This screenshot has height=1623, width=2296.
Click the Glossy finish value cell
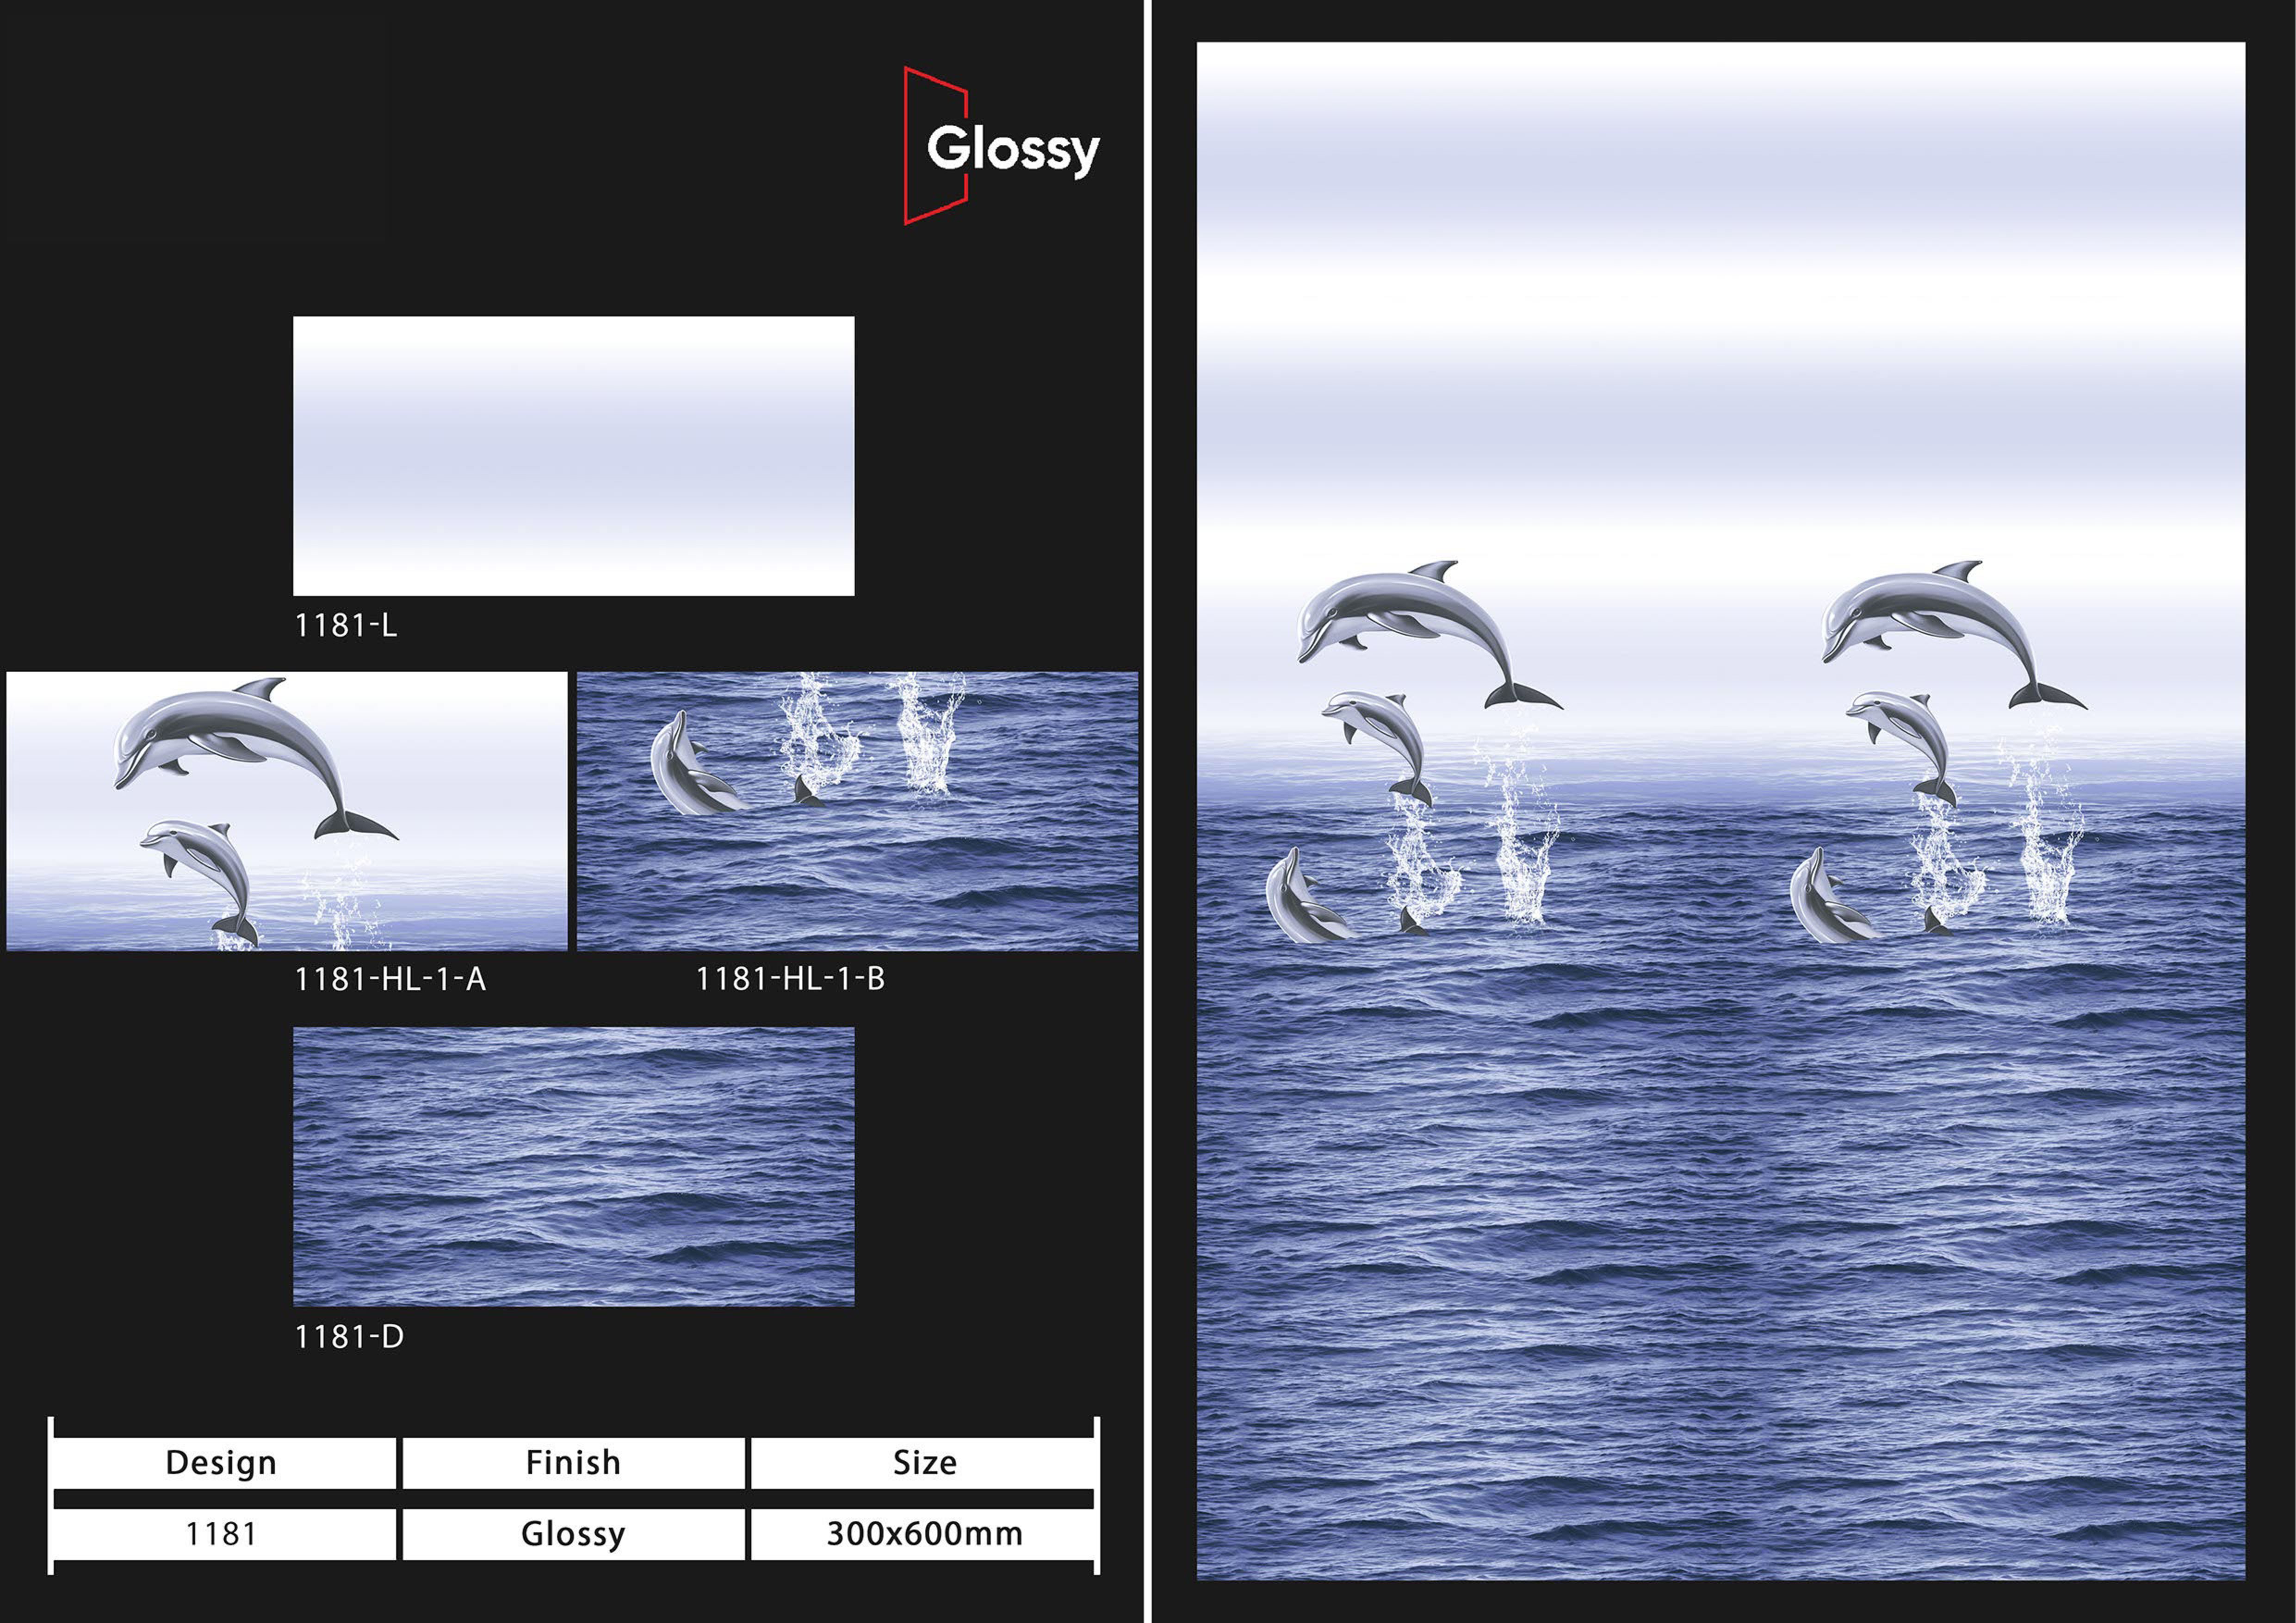coord(573,1534)
